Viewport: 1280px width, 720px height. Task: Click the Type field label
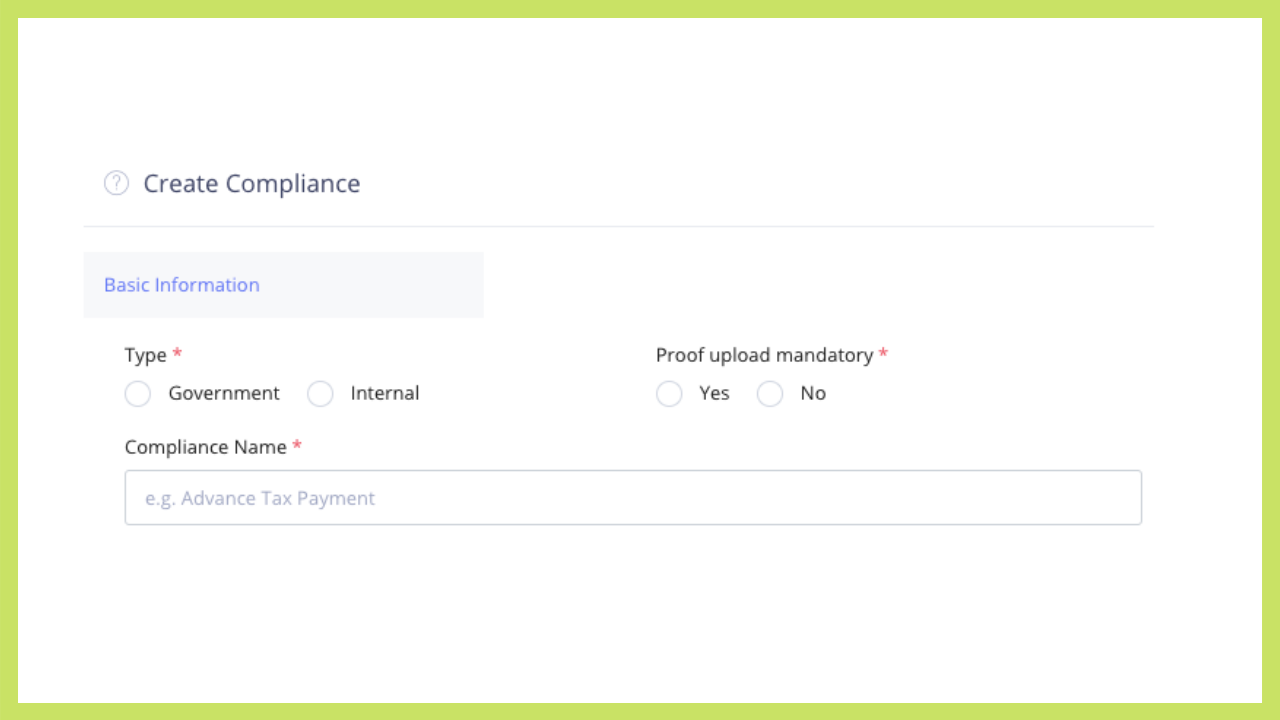point(146,355)
